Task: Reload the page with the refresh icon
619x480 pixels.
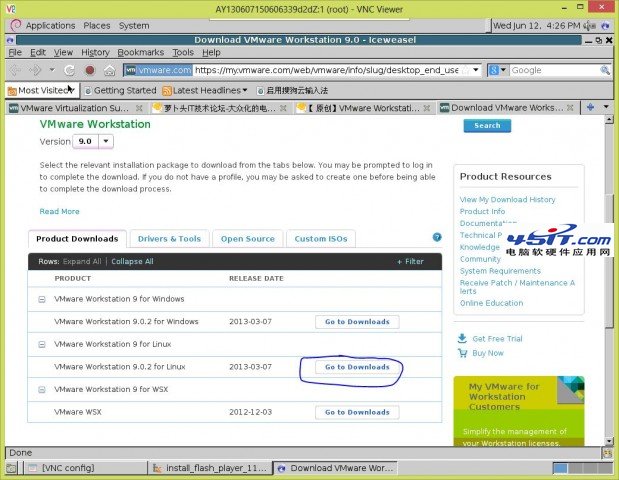Action: (69, 70)
